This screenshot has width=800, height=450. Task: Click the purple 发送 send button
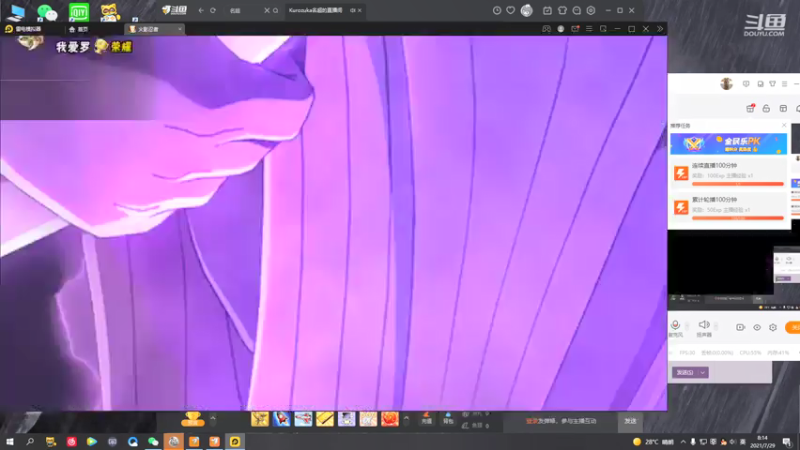pos(685,372)
